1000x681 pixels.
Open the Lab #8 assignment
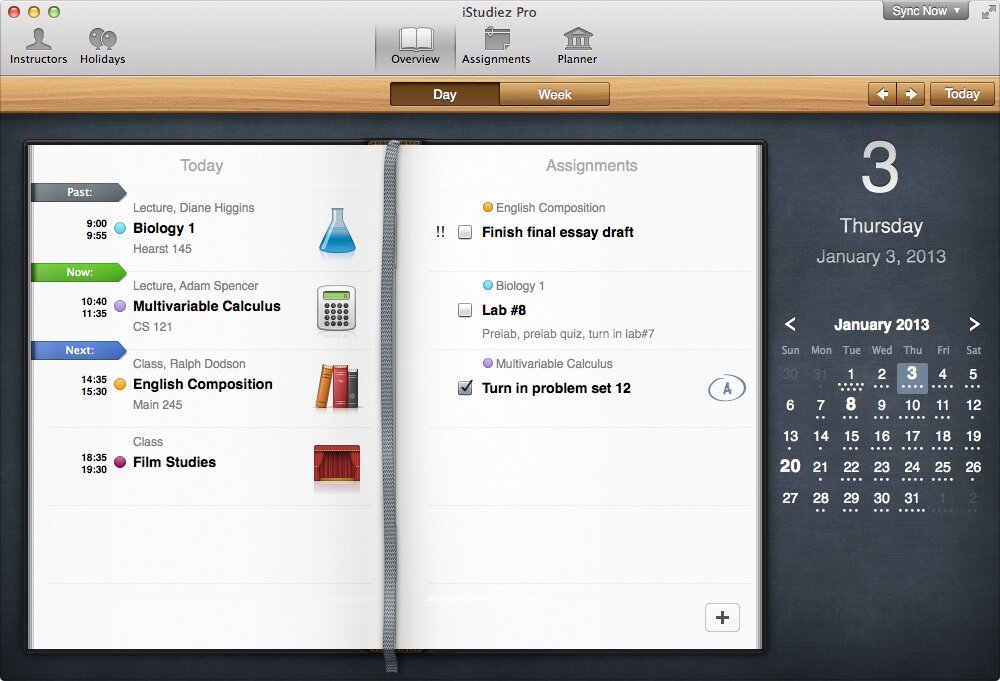pos(504,310)
